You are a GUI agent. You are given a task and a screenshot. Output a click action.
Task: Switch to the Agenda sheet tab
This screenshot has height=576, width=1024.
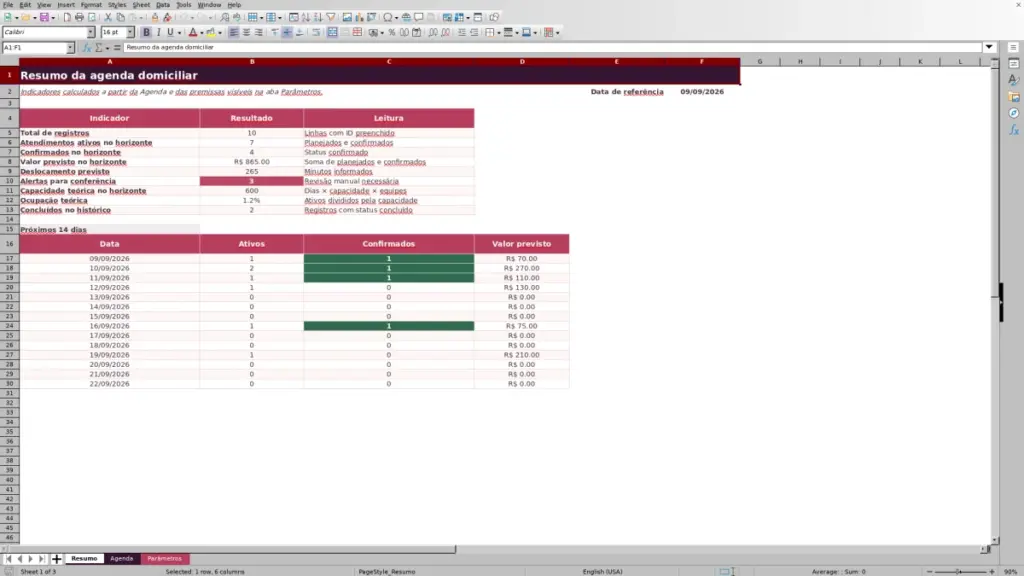(121, 559)
